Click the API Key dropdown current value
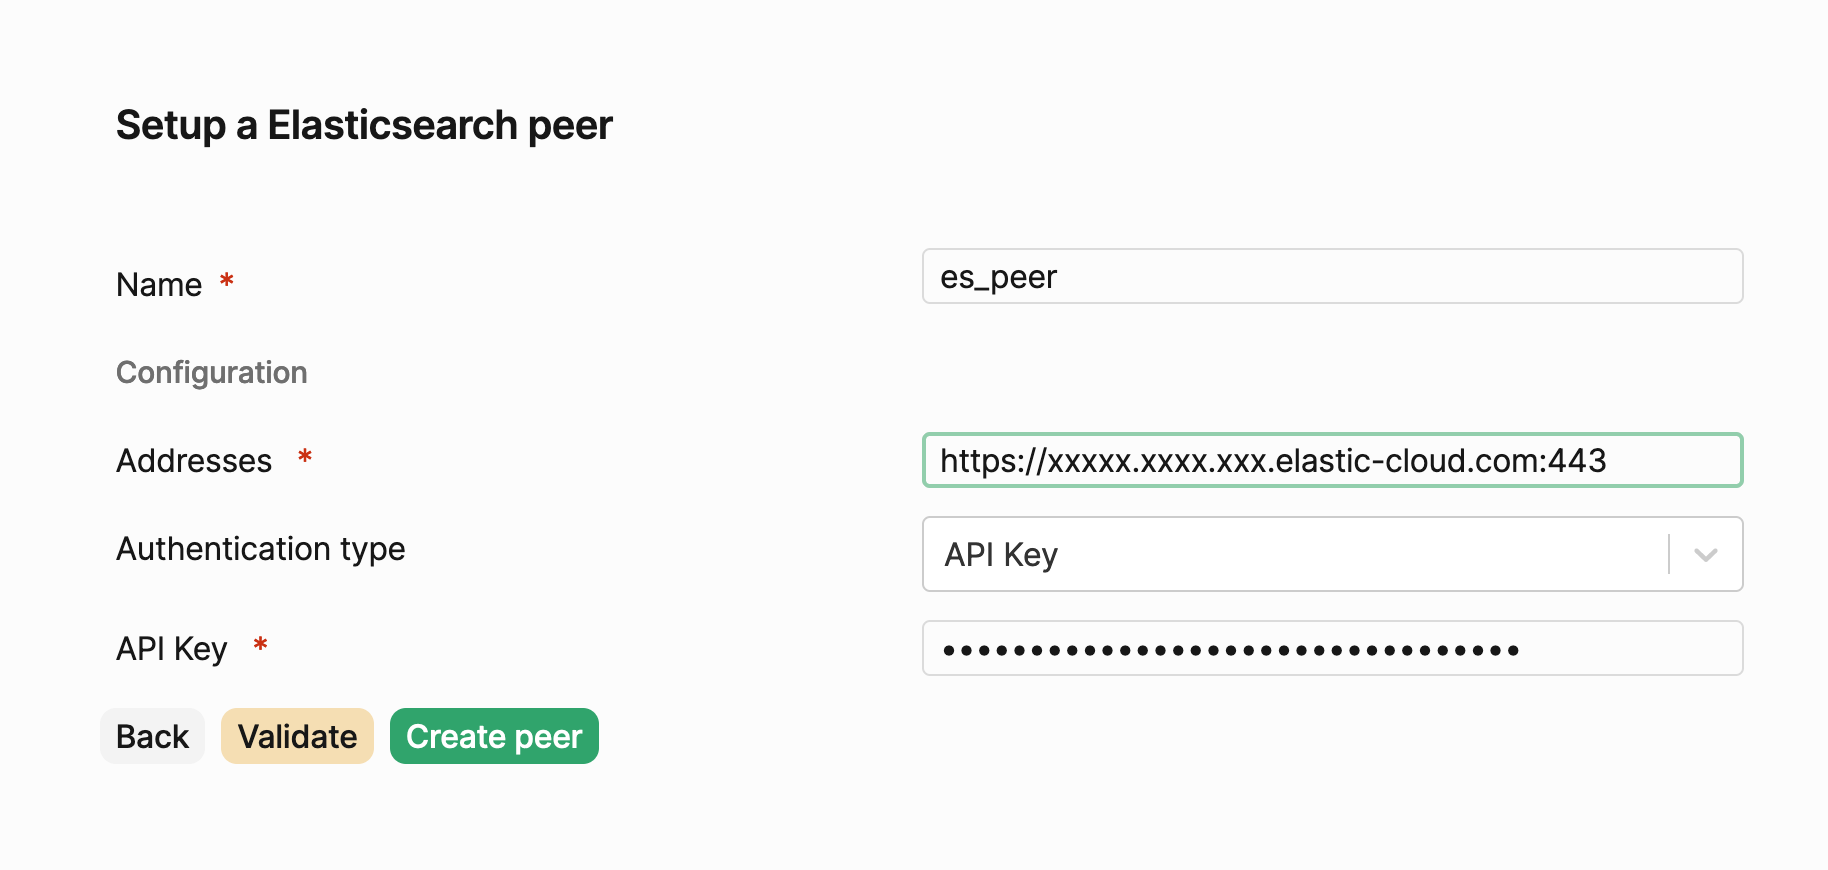1828x870 pixels. pyautogui.click(x=999, y=554)
